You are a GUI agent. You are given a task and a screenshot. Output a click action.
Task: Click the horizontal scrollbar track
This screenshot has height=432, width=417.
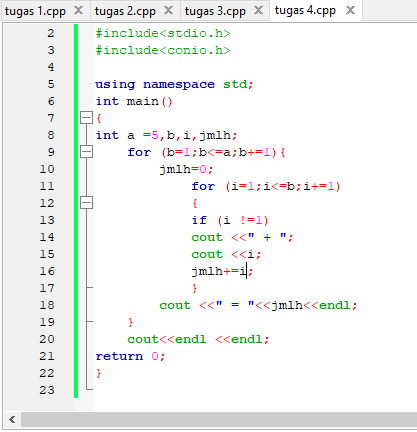click(219, 419)
